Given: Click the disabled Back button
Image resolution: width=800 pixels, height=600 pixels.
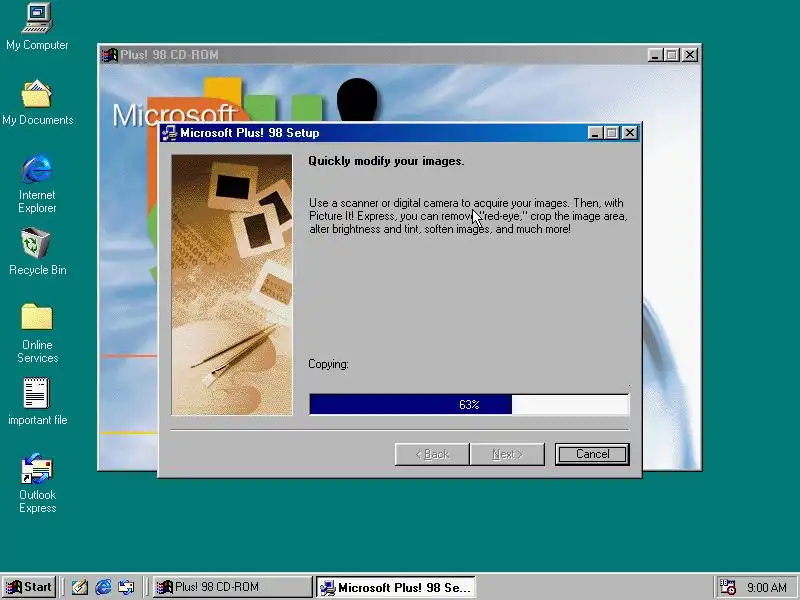Looking at the screenshot, I should [x=432, y=454].
